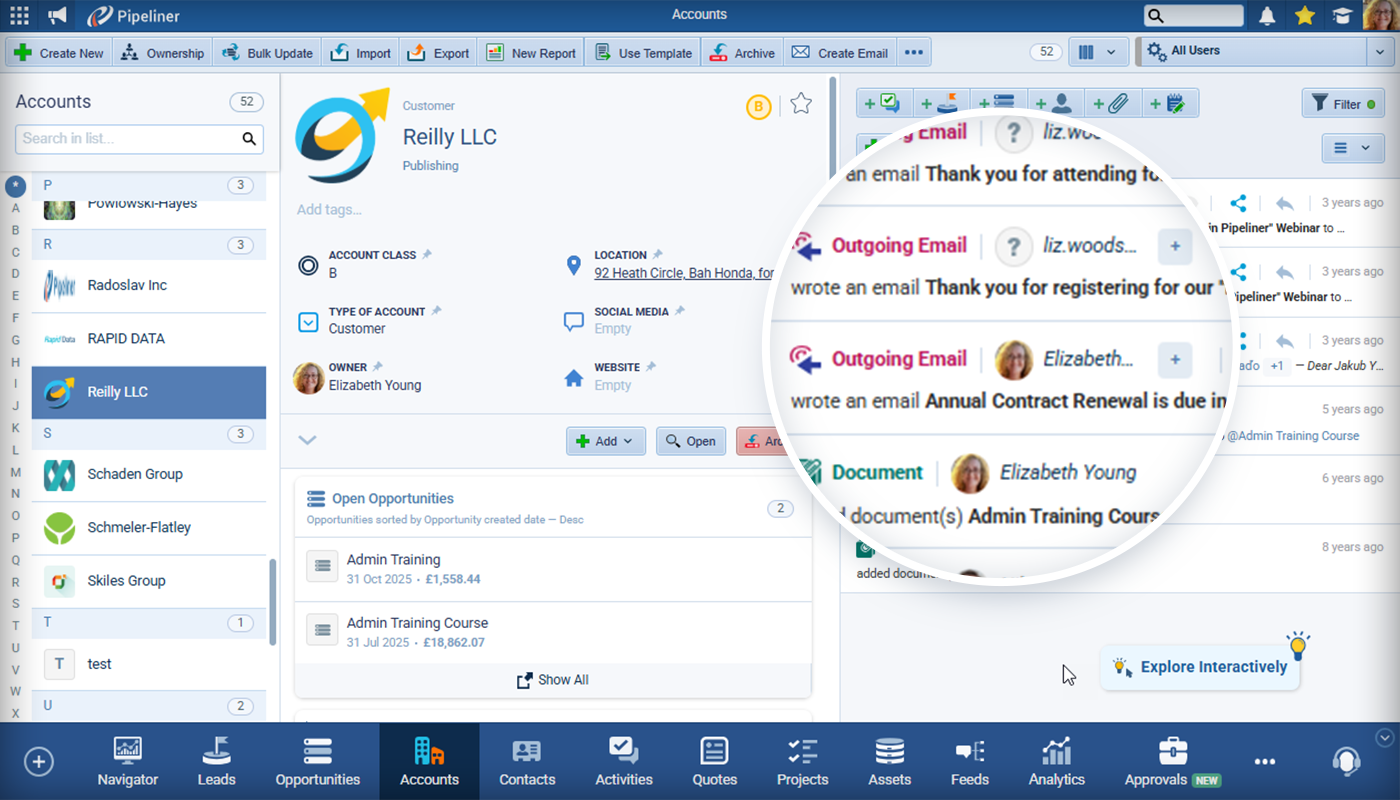Click the graduation cap learning icon

tap(1340, 15)
